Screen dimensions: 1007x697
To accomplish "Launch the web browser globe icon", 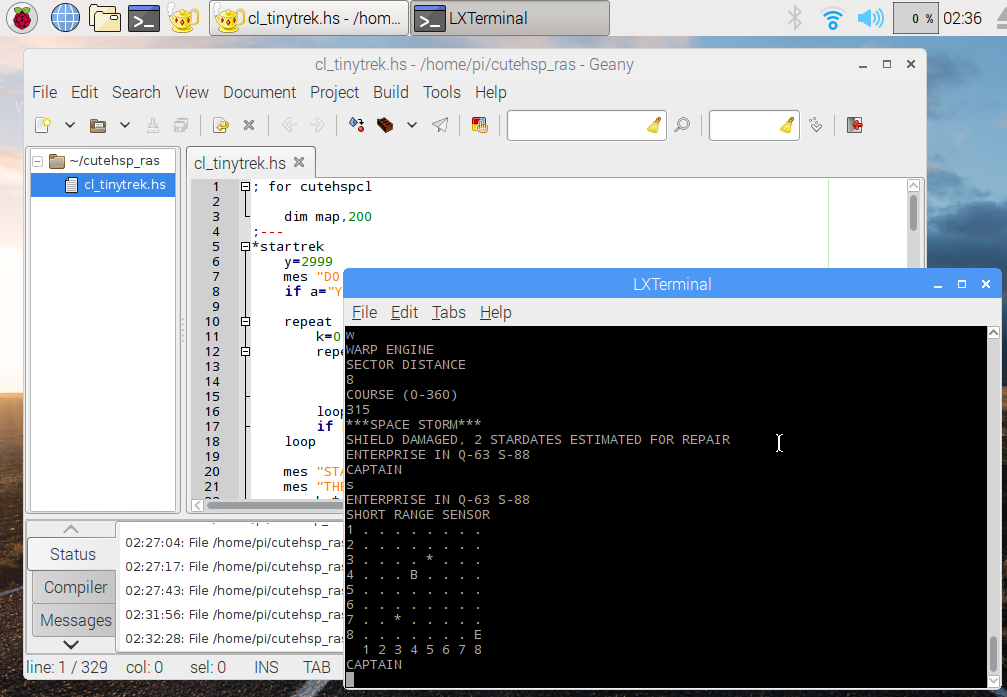I will [65, 18].
